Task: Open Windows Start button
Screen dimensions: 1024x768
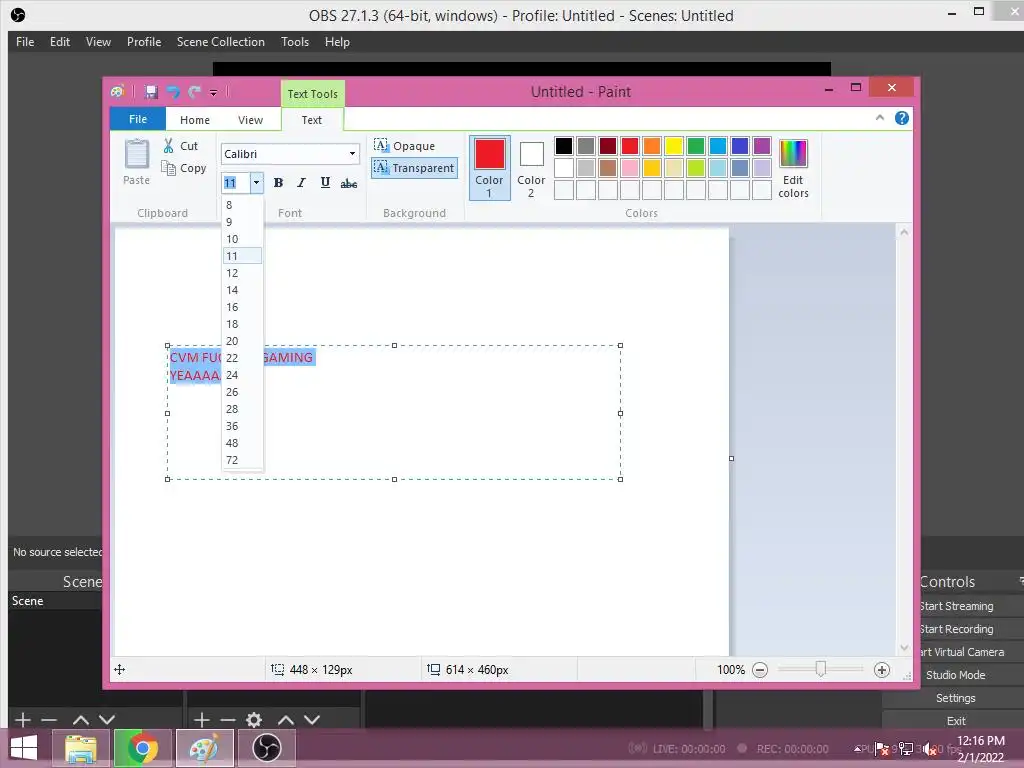Action: coord(24,748)
